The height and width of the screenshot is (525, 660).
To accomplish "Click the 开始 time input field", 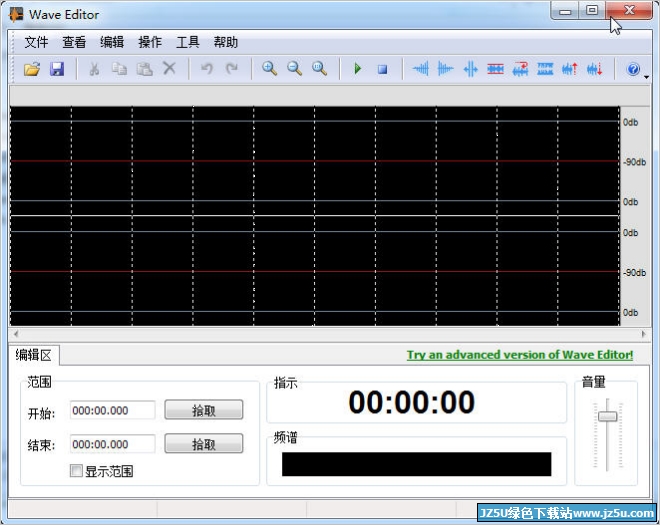I will coord(112,410).
